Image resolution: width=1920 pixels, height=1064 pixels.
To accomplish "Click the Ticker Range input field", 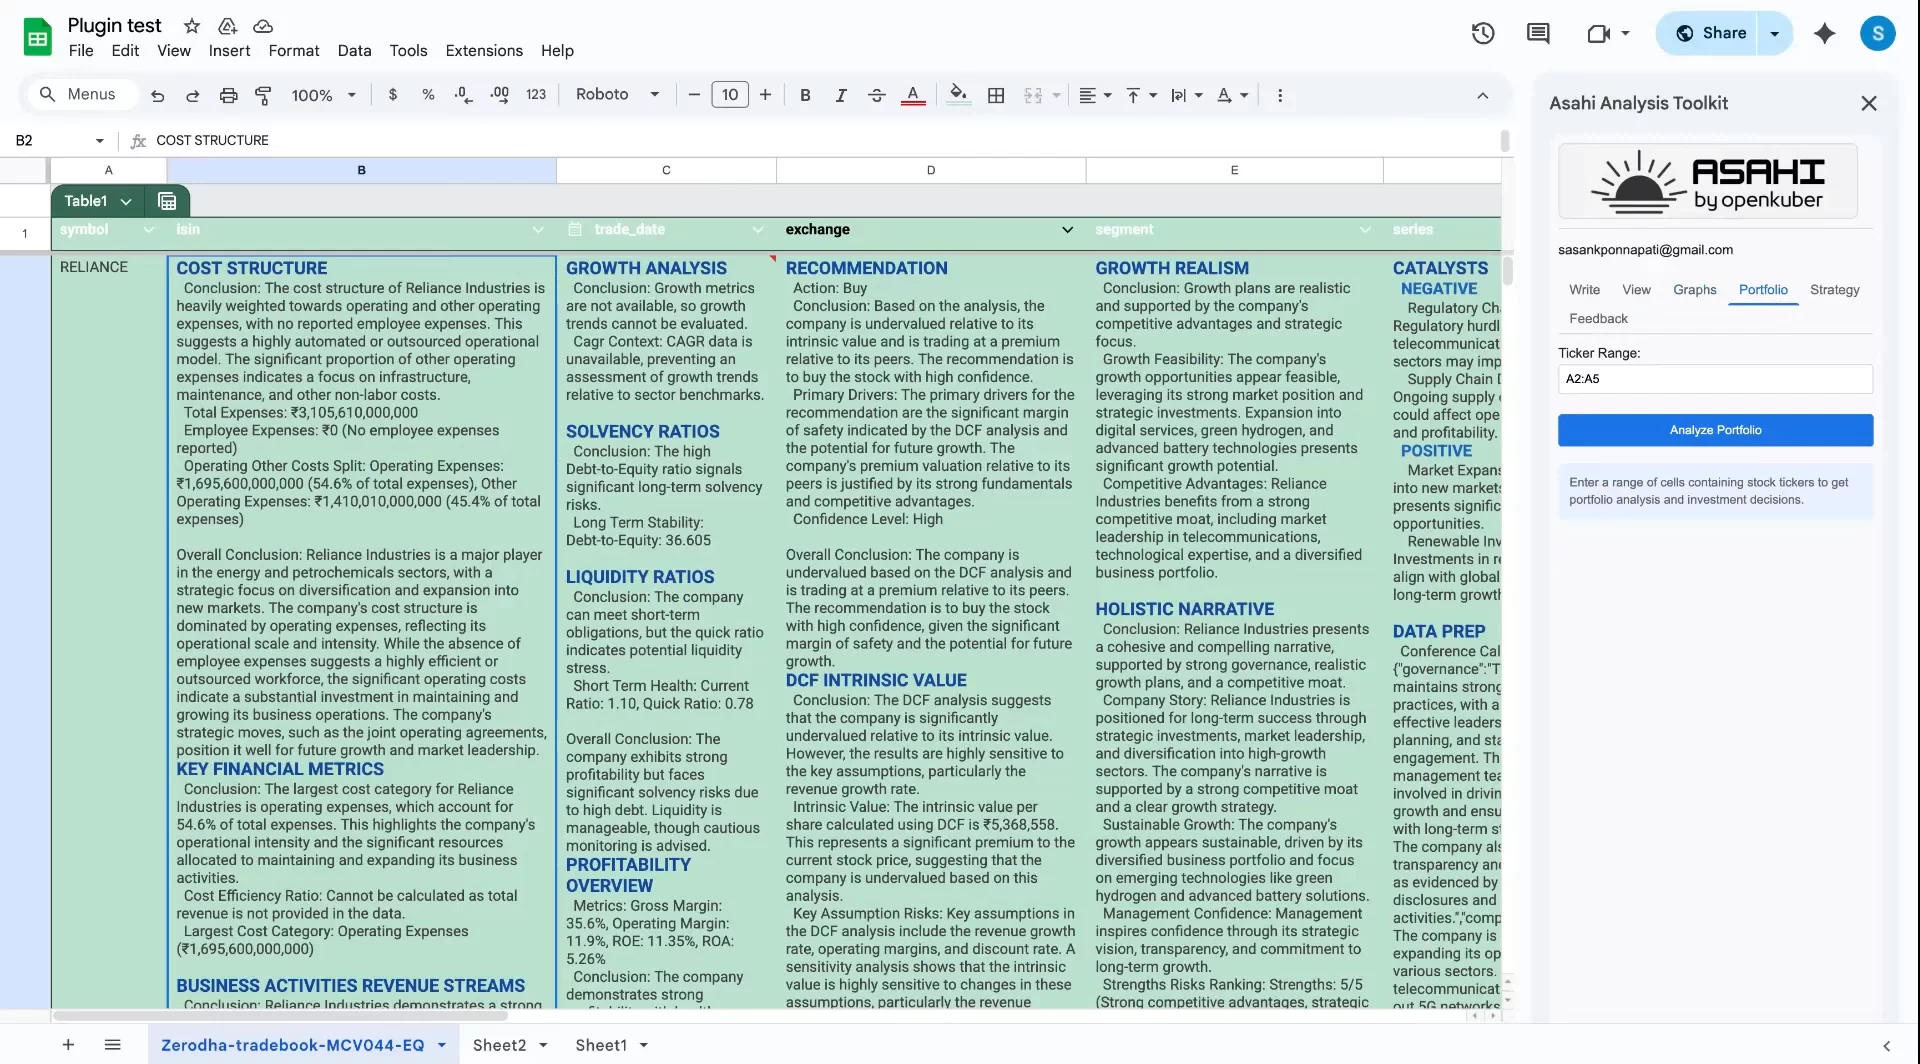I will point(1715,379).
